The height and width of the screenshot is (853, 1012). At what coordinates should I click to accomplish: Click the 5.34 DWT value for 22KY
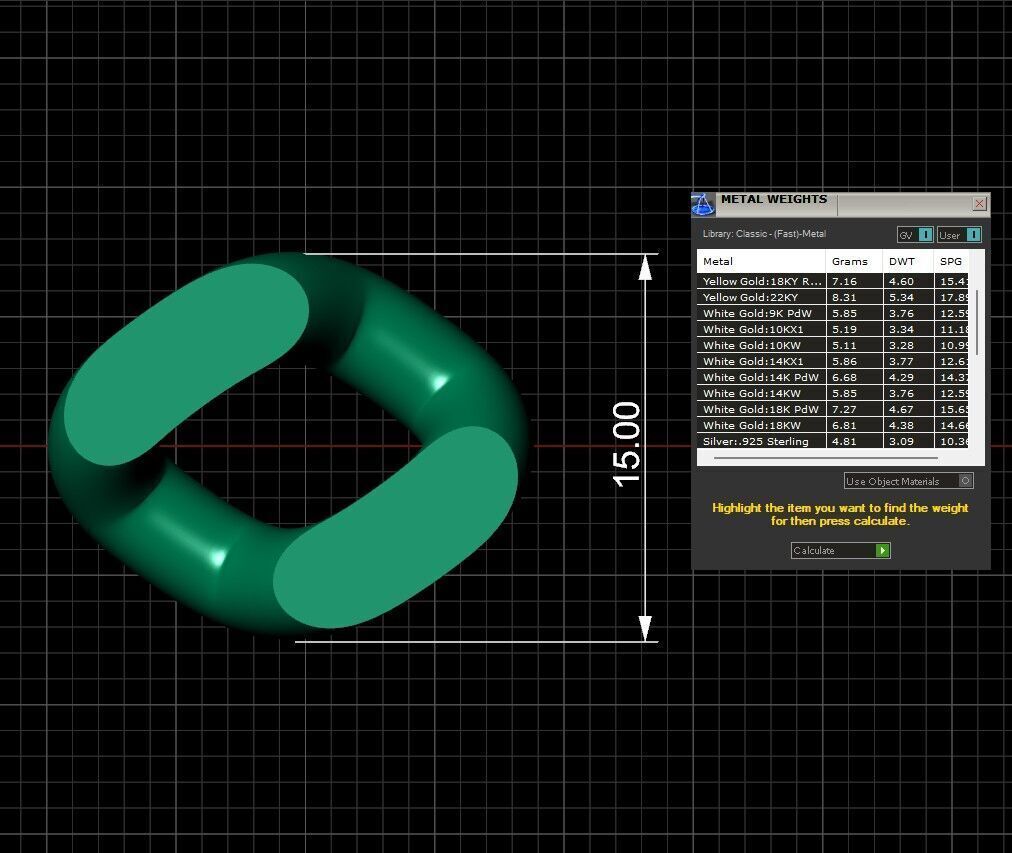(901, 297)
